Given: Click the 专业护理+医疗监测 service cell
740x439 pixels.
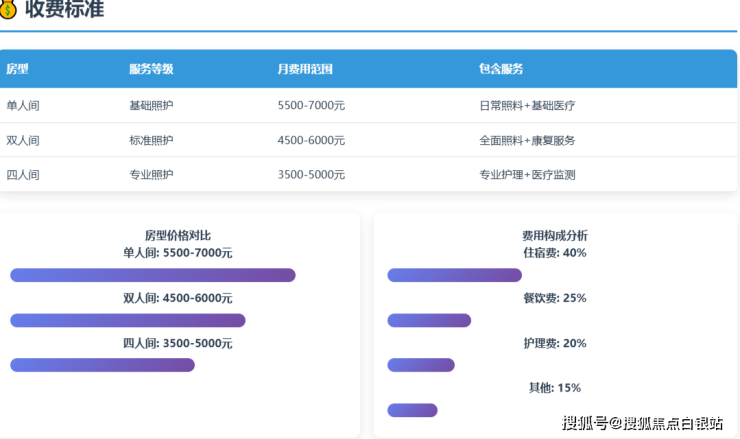Looking at the screenshot, I should point(527,174).
